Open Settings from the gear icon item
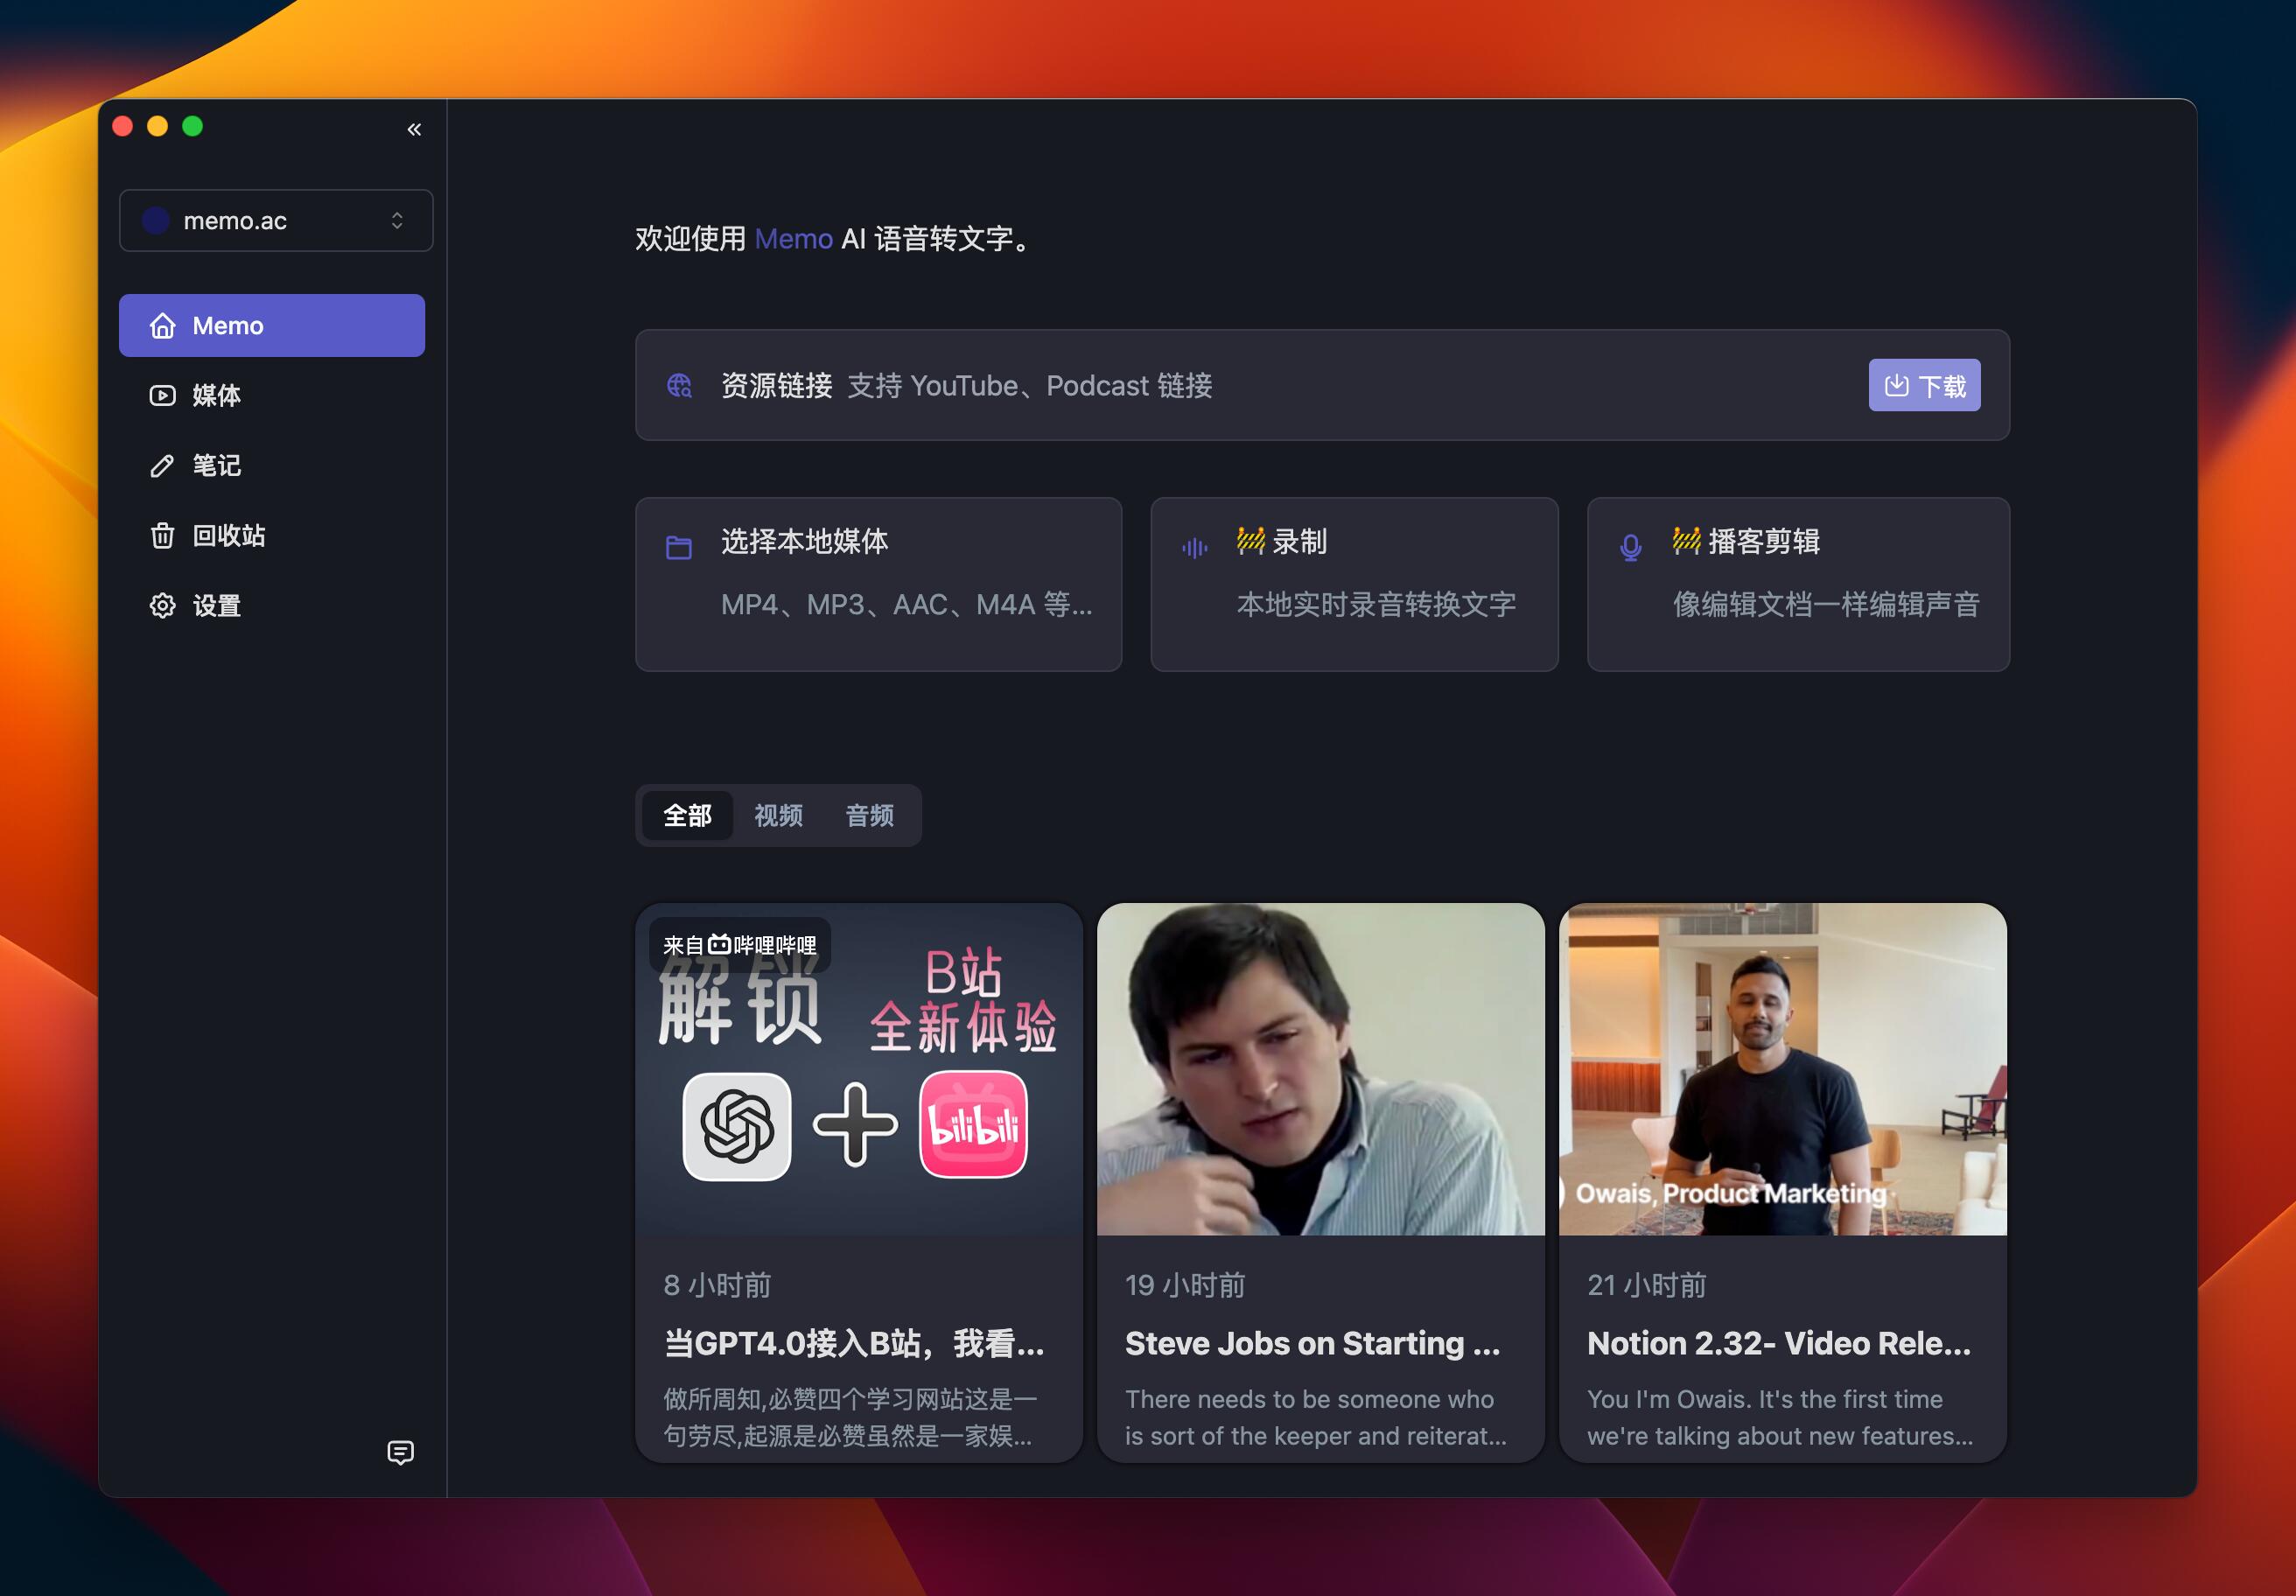 click(x=163, y=605)
